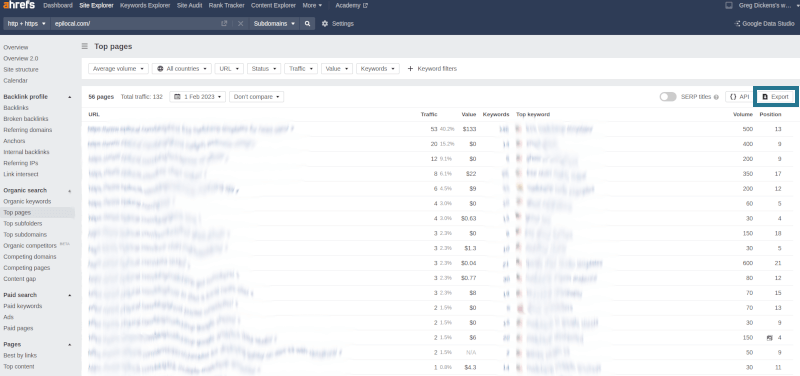Open Site Audit
This screenshot has width=800, height=376.
click(x=190, y=6)
